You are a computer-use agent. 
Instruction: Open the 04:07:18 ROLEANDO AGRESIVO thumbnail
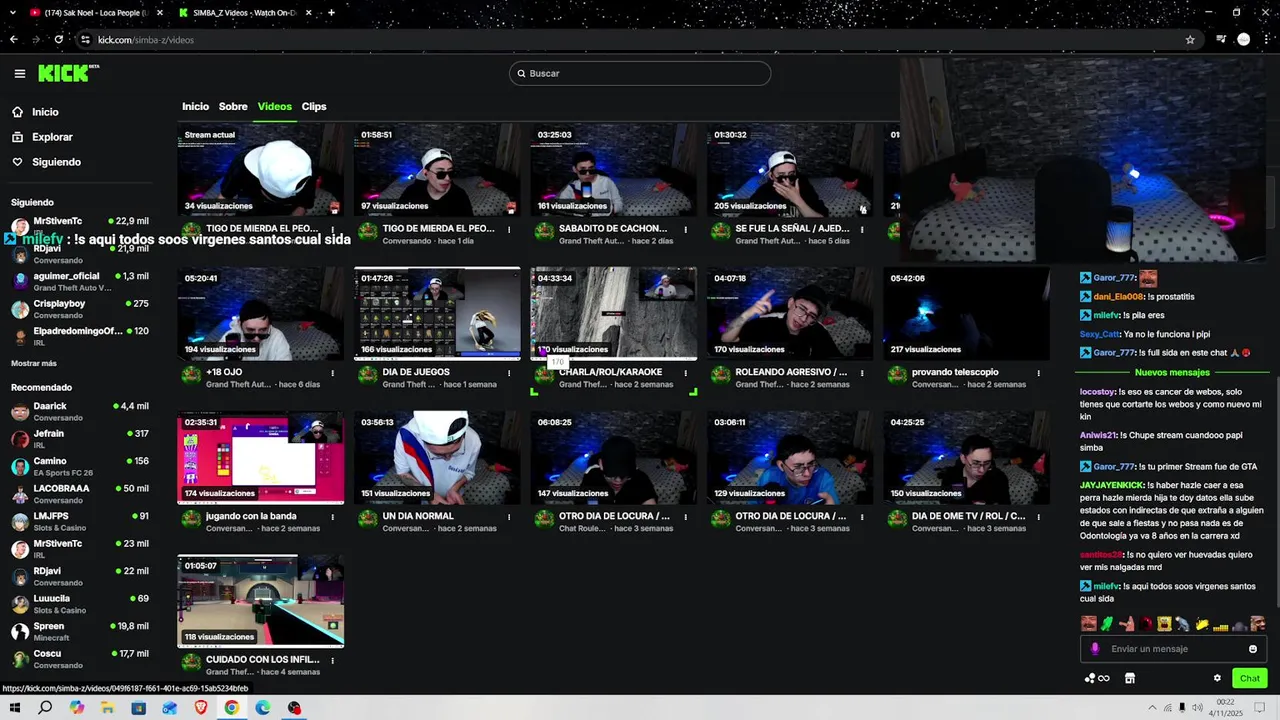pyautogui.click(x=790, y=314)
